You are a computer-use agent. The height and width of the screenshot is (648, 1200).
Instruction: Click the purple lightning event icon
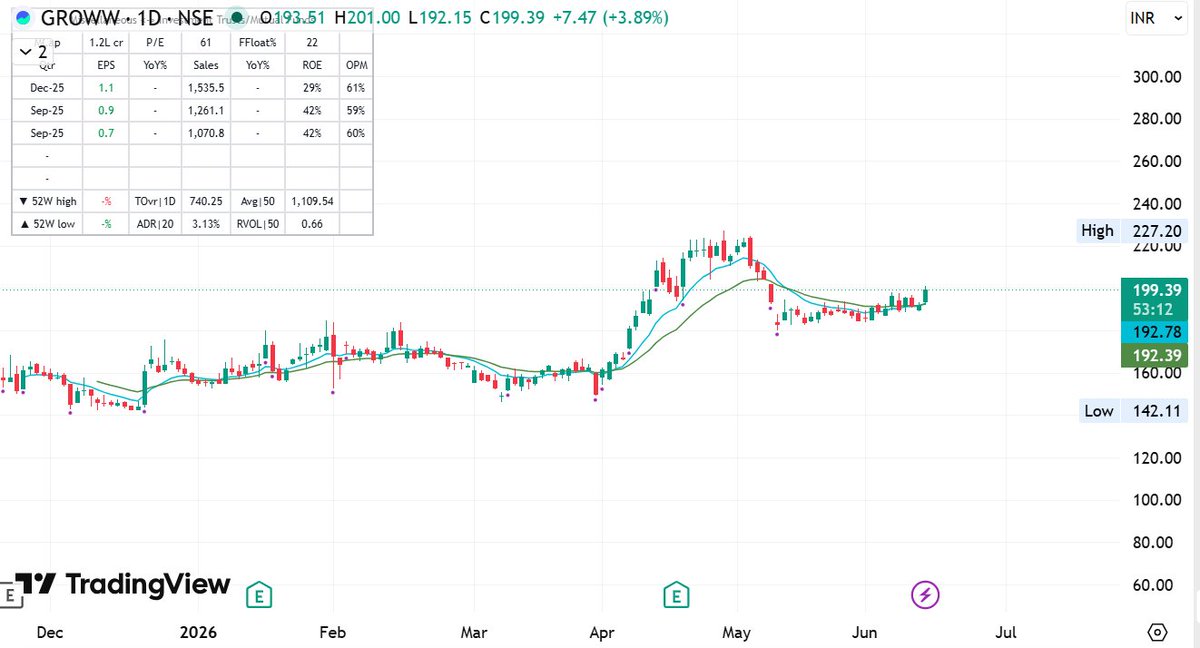click(x=925, y=595)
